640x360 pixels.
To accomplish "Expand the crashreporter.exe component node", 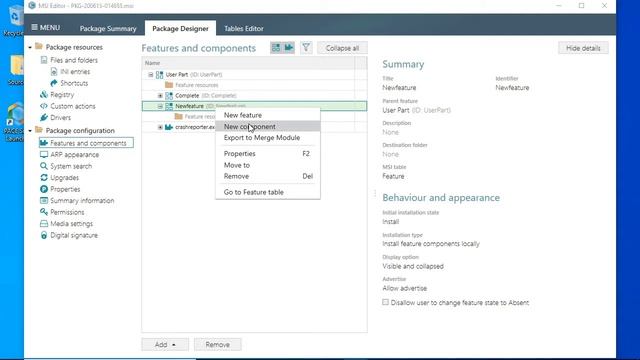I will click(x=160, y=127).
